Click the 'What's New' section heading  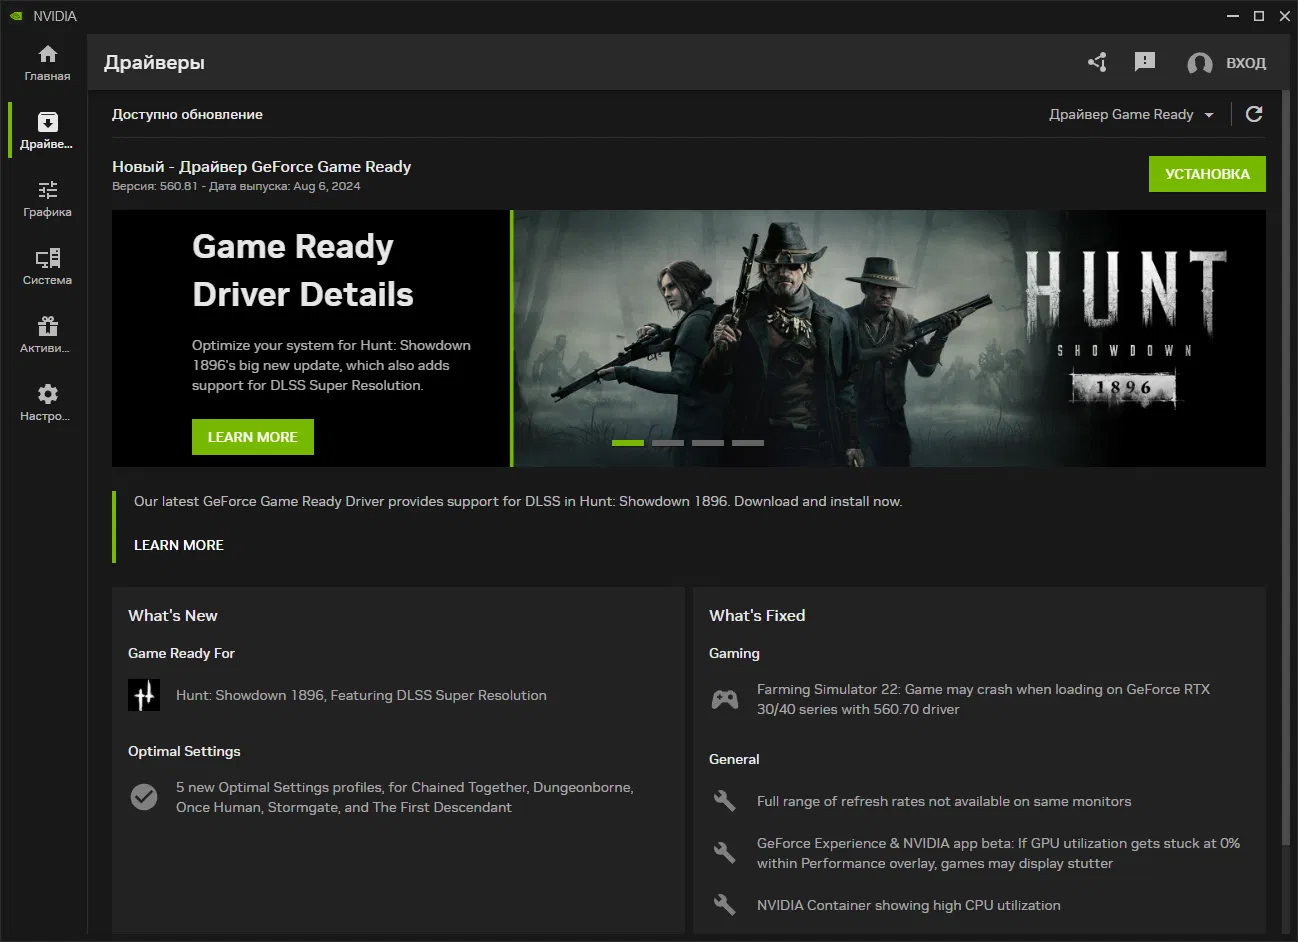(x=173, y=615)
